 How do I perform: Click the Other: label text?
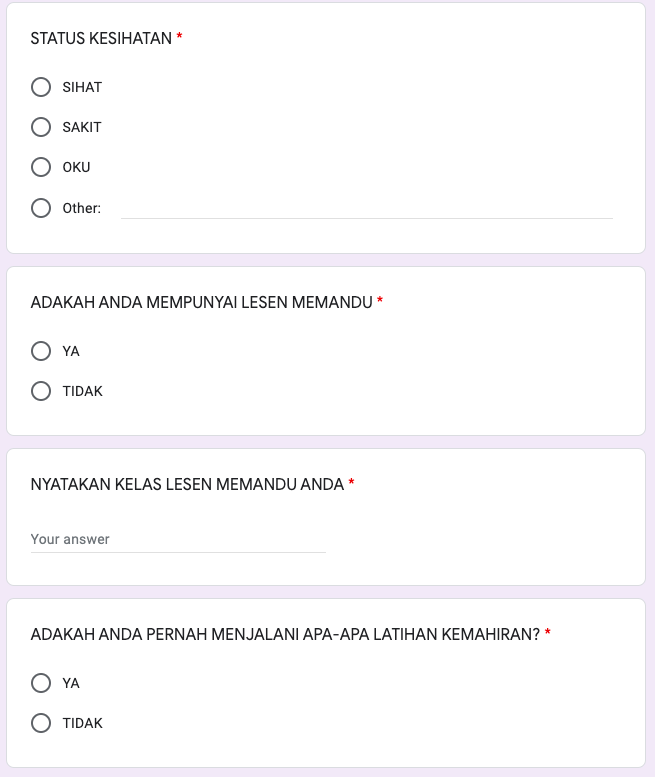[82, 208]
